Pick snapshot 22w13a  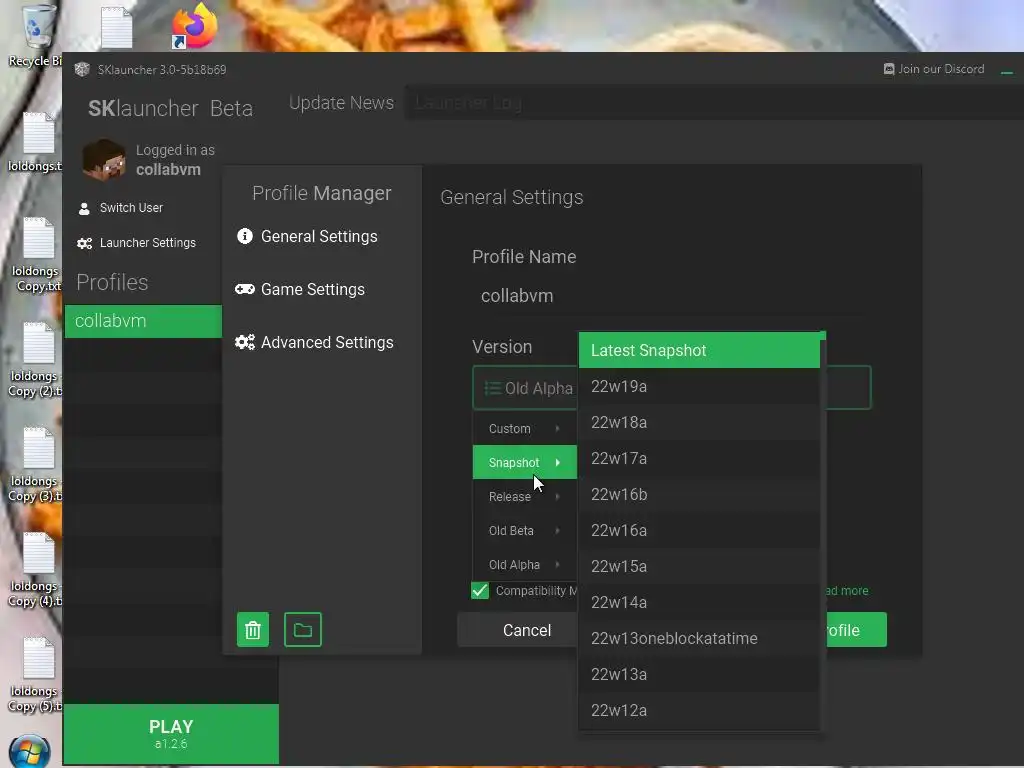click(699, 674)
